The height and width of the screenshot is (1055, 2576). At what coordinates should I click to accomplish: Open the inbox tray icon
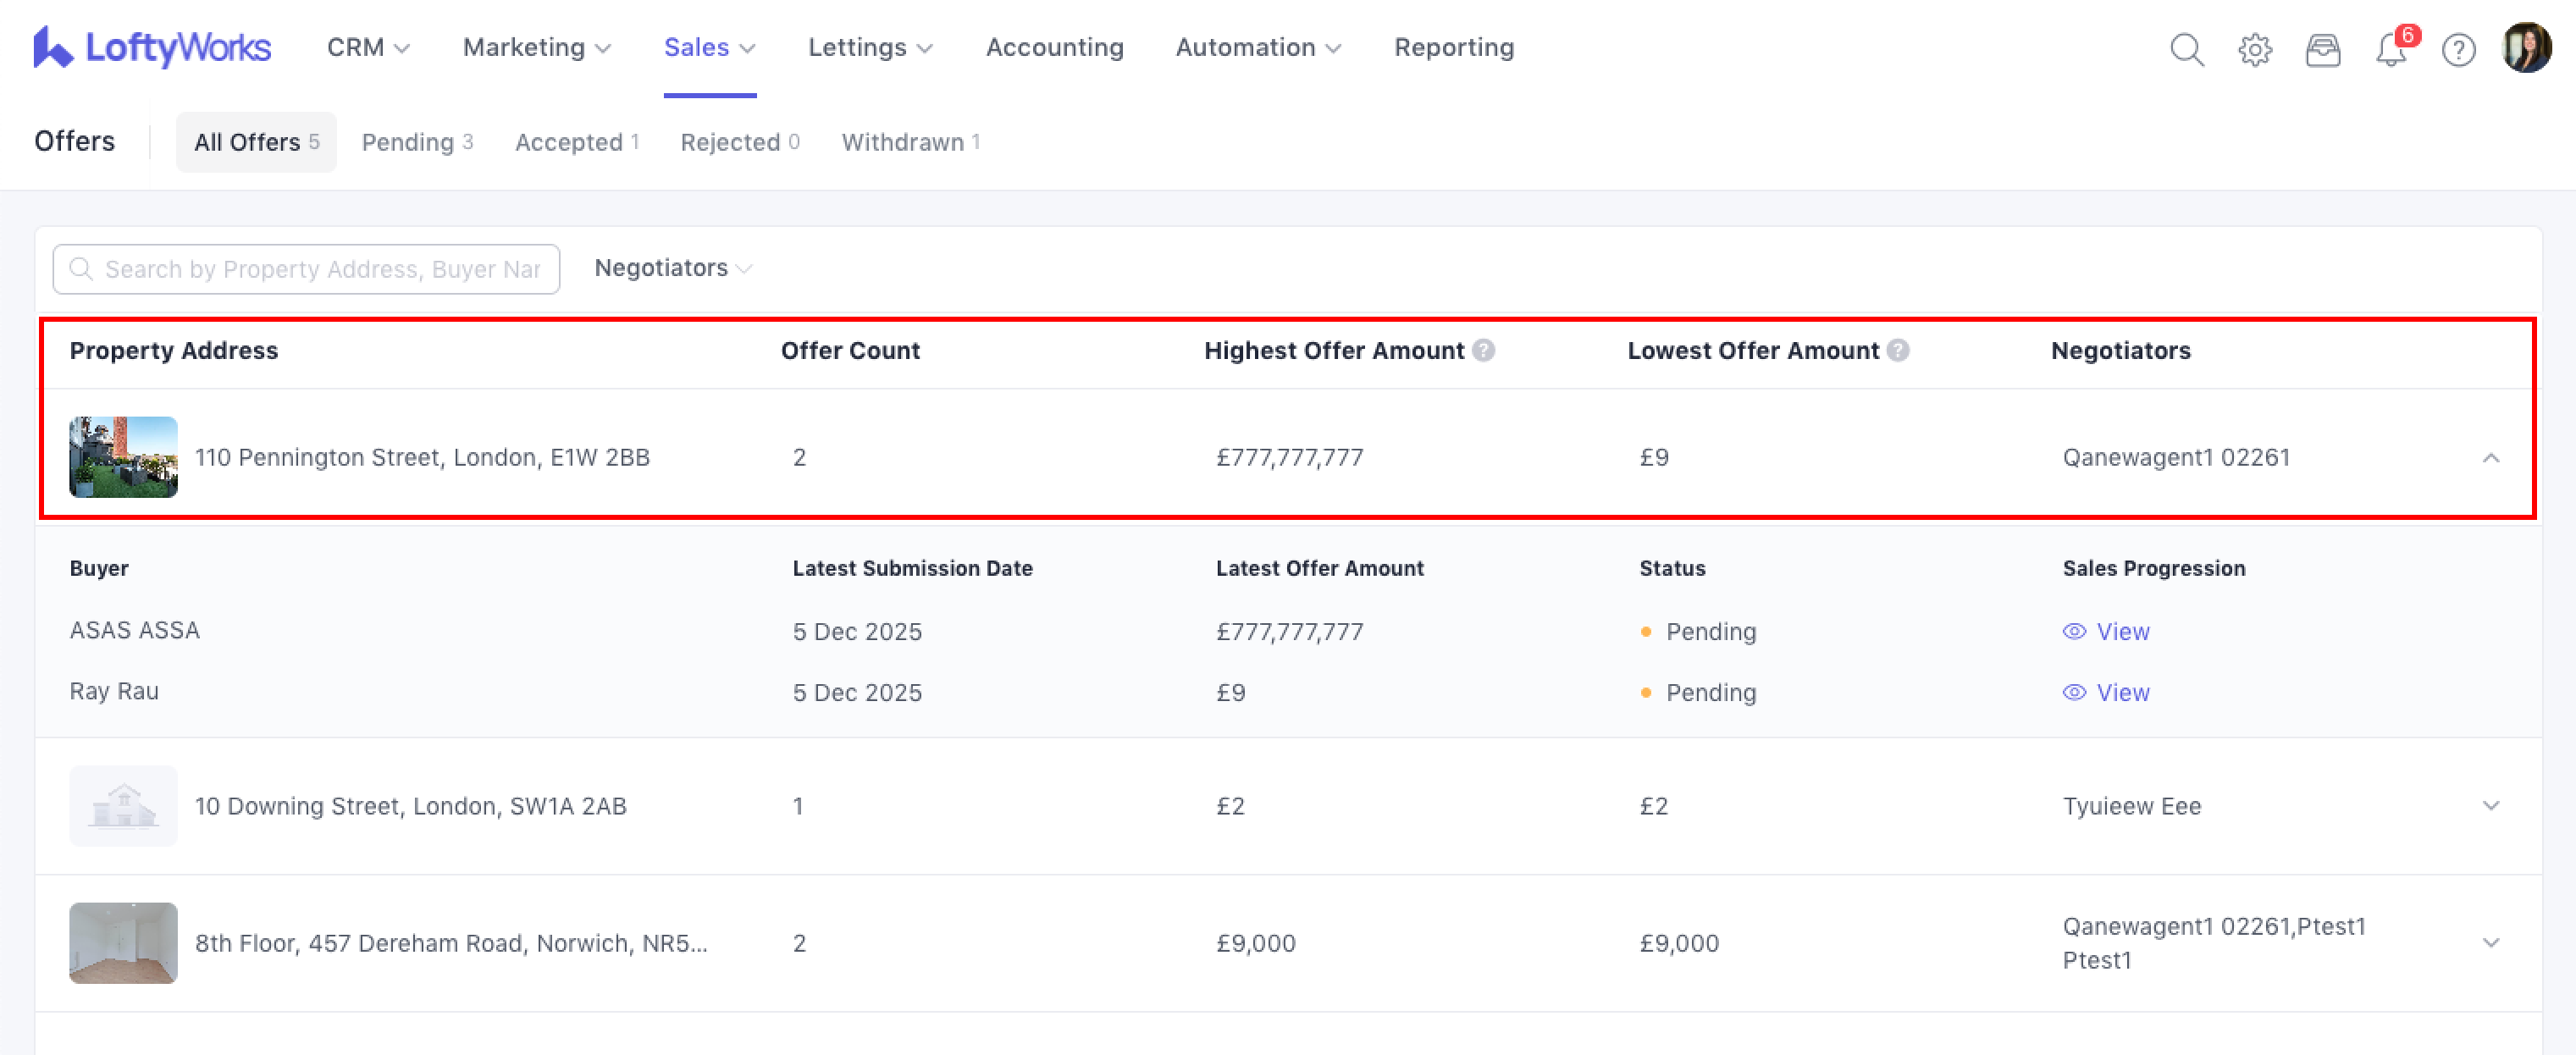tap(2322, 49)
